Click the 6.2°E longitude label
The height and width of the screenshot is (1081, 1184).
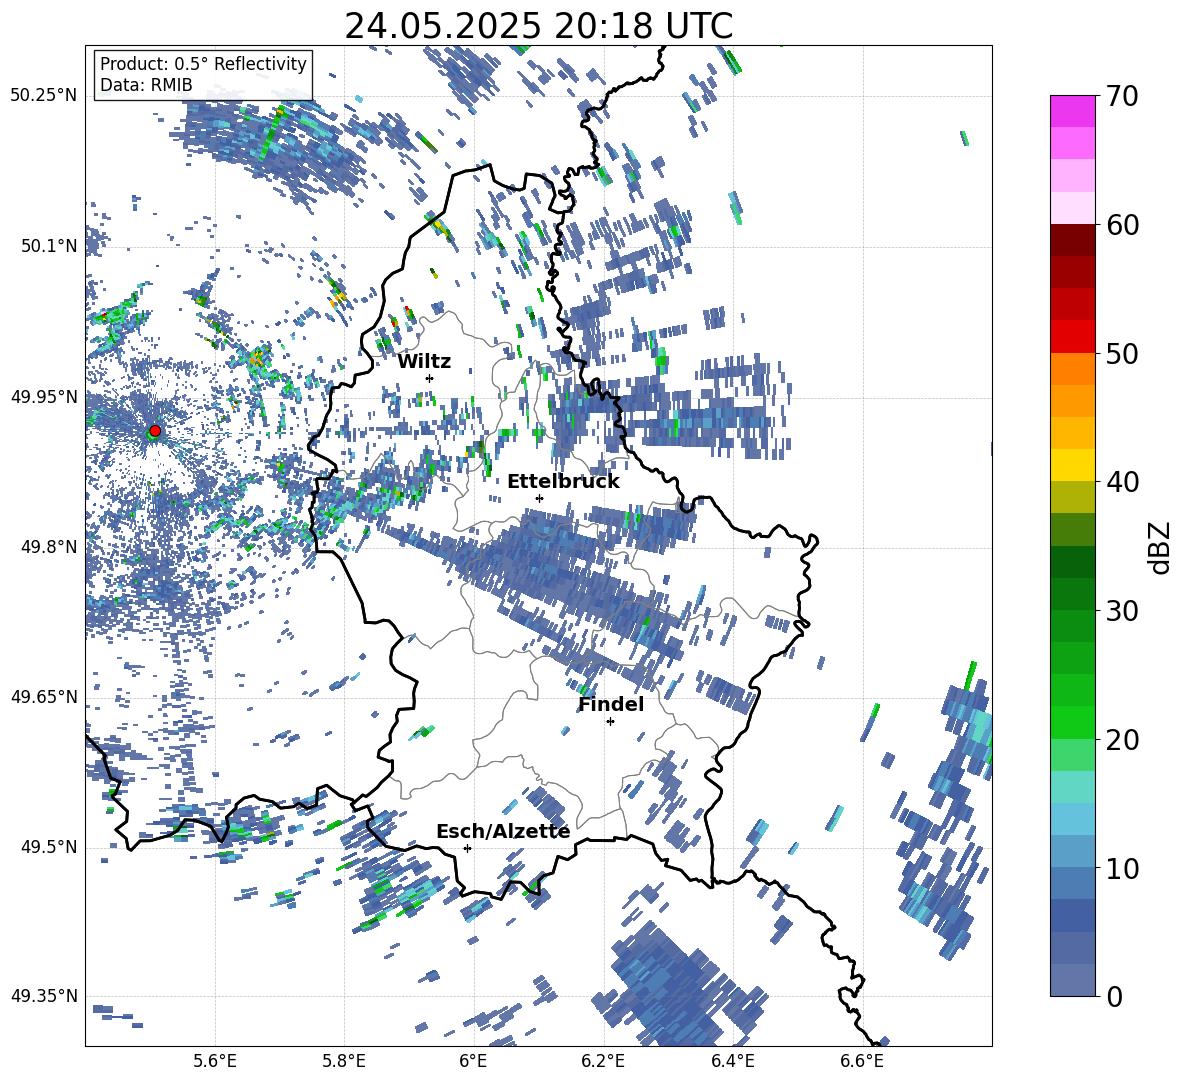pos(603,1061)
